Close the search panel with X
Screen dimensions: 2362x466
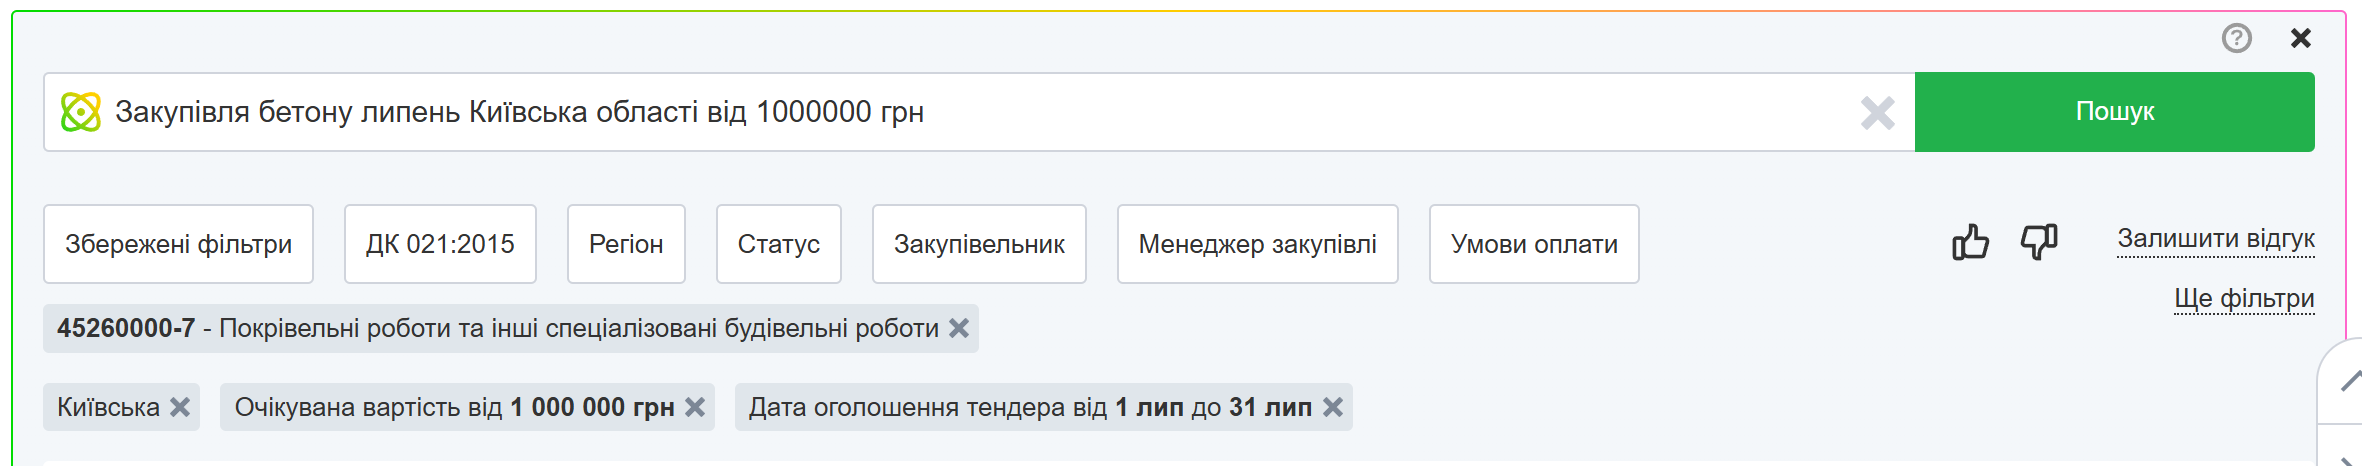(x=2300, y=38)
